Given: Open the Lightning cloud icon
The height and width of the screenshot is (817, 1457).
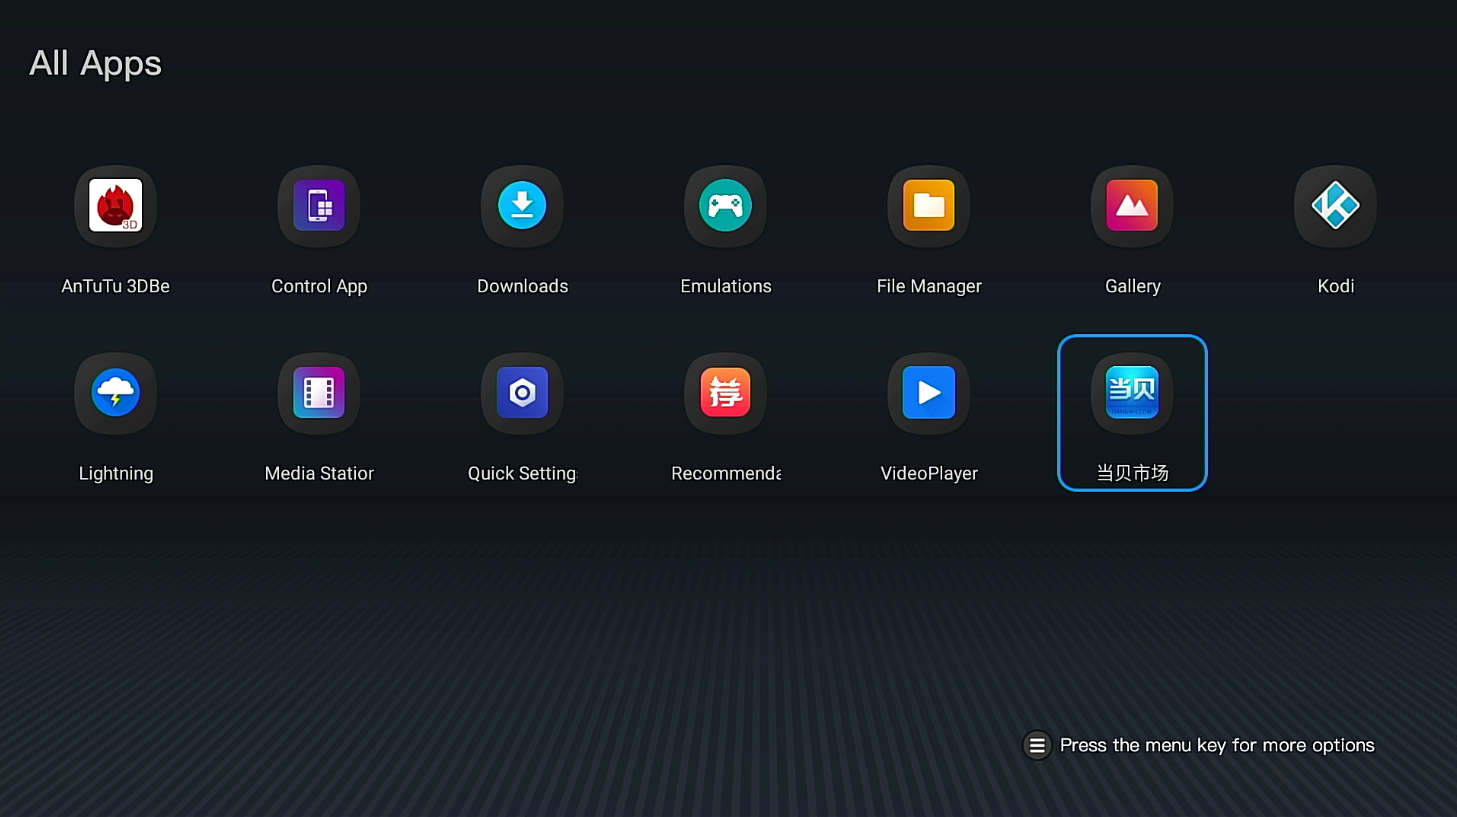Looking at the screenshot, I should click(x=115, y=393).
